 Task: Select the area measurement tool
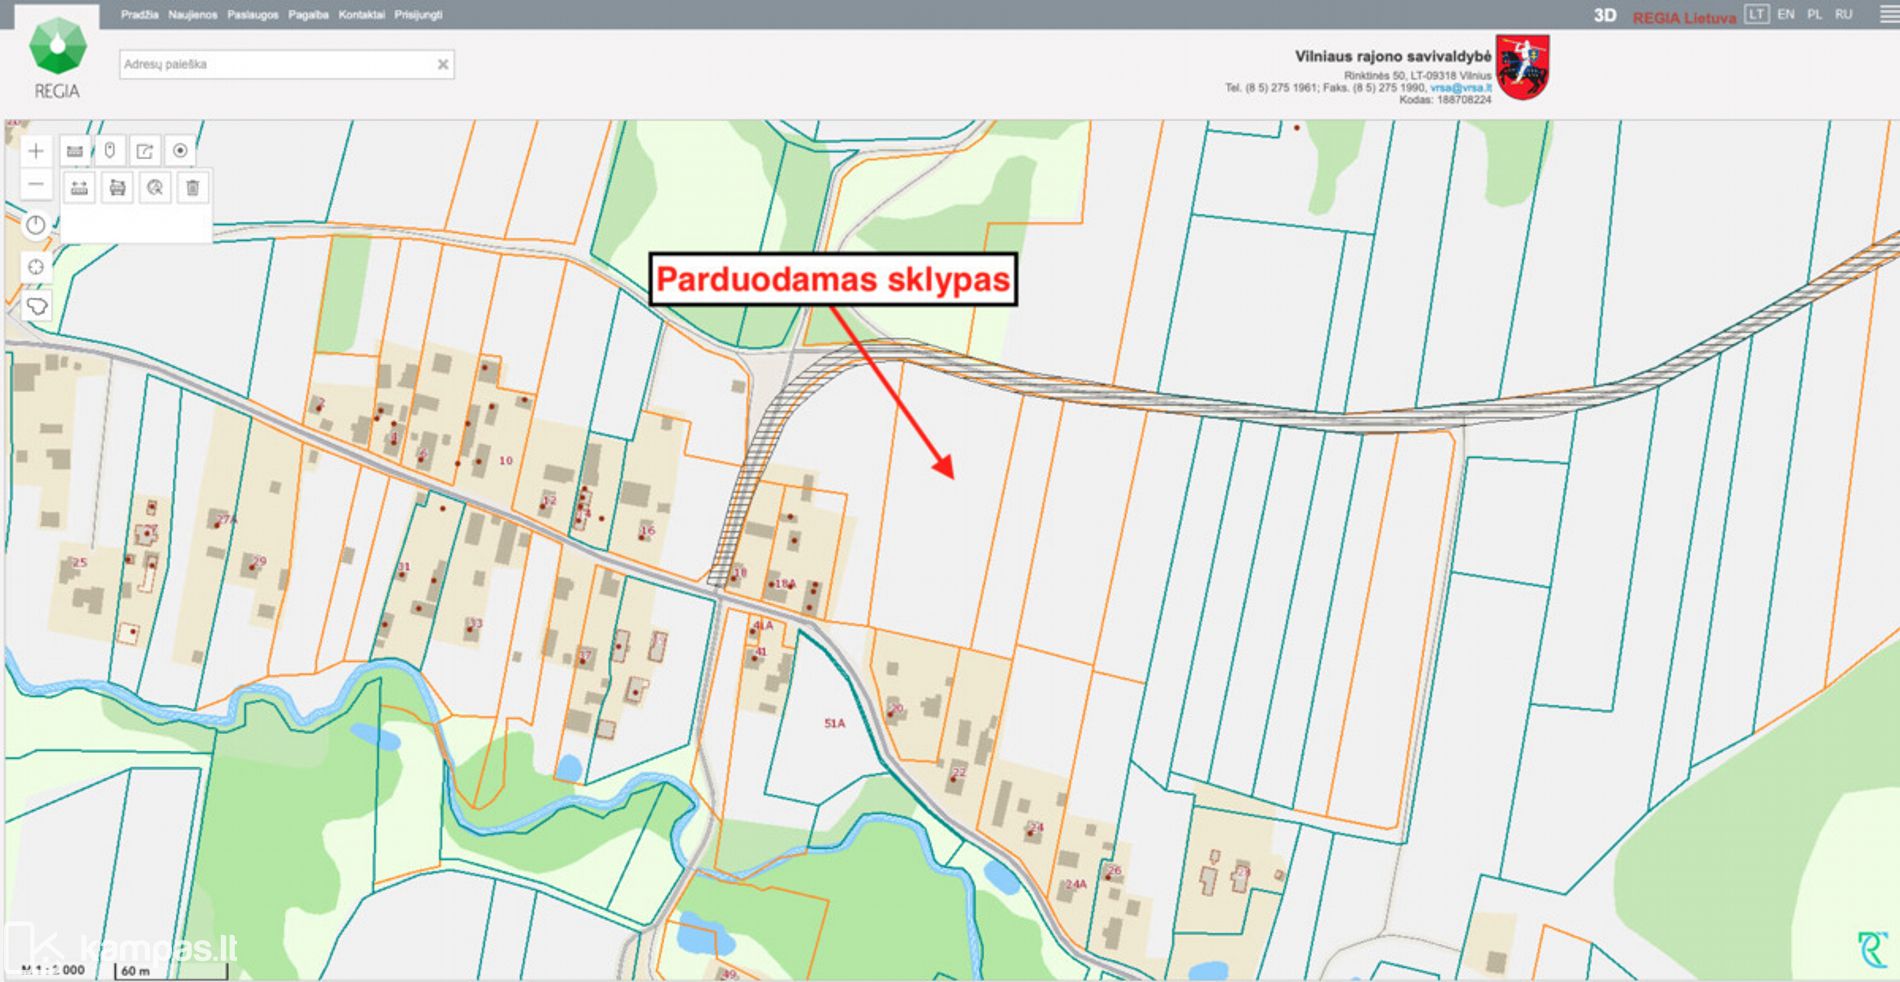[117, 188]
